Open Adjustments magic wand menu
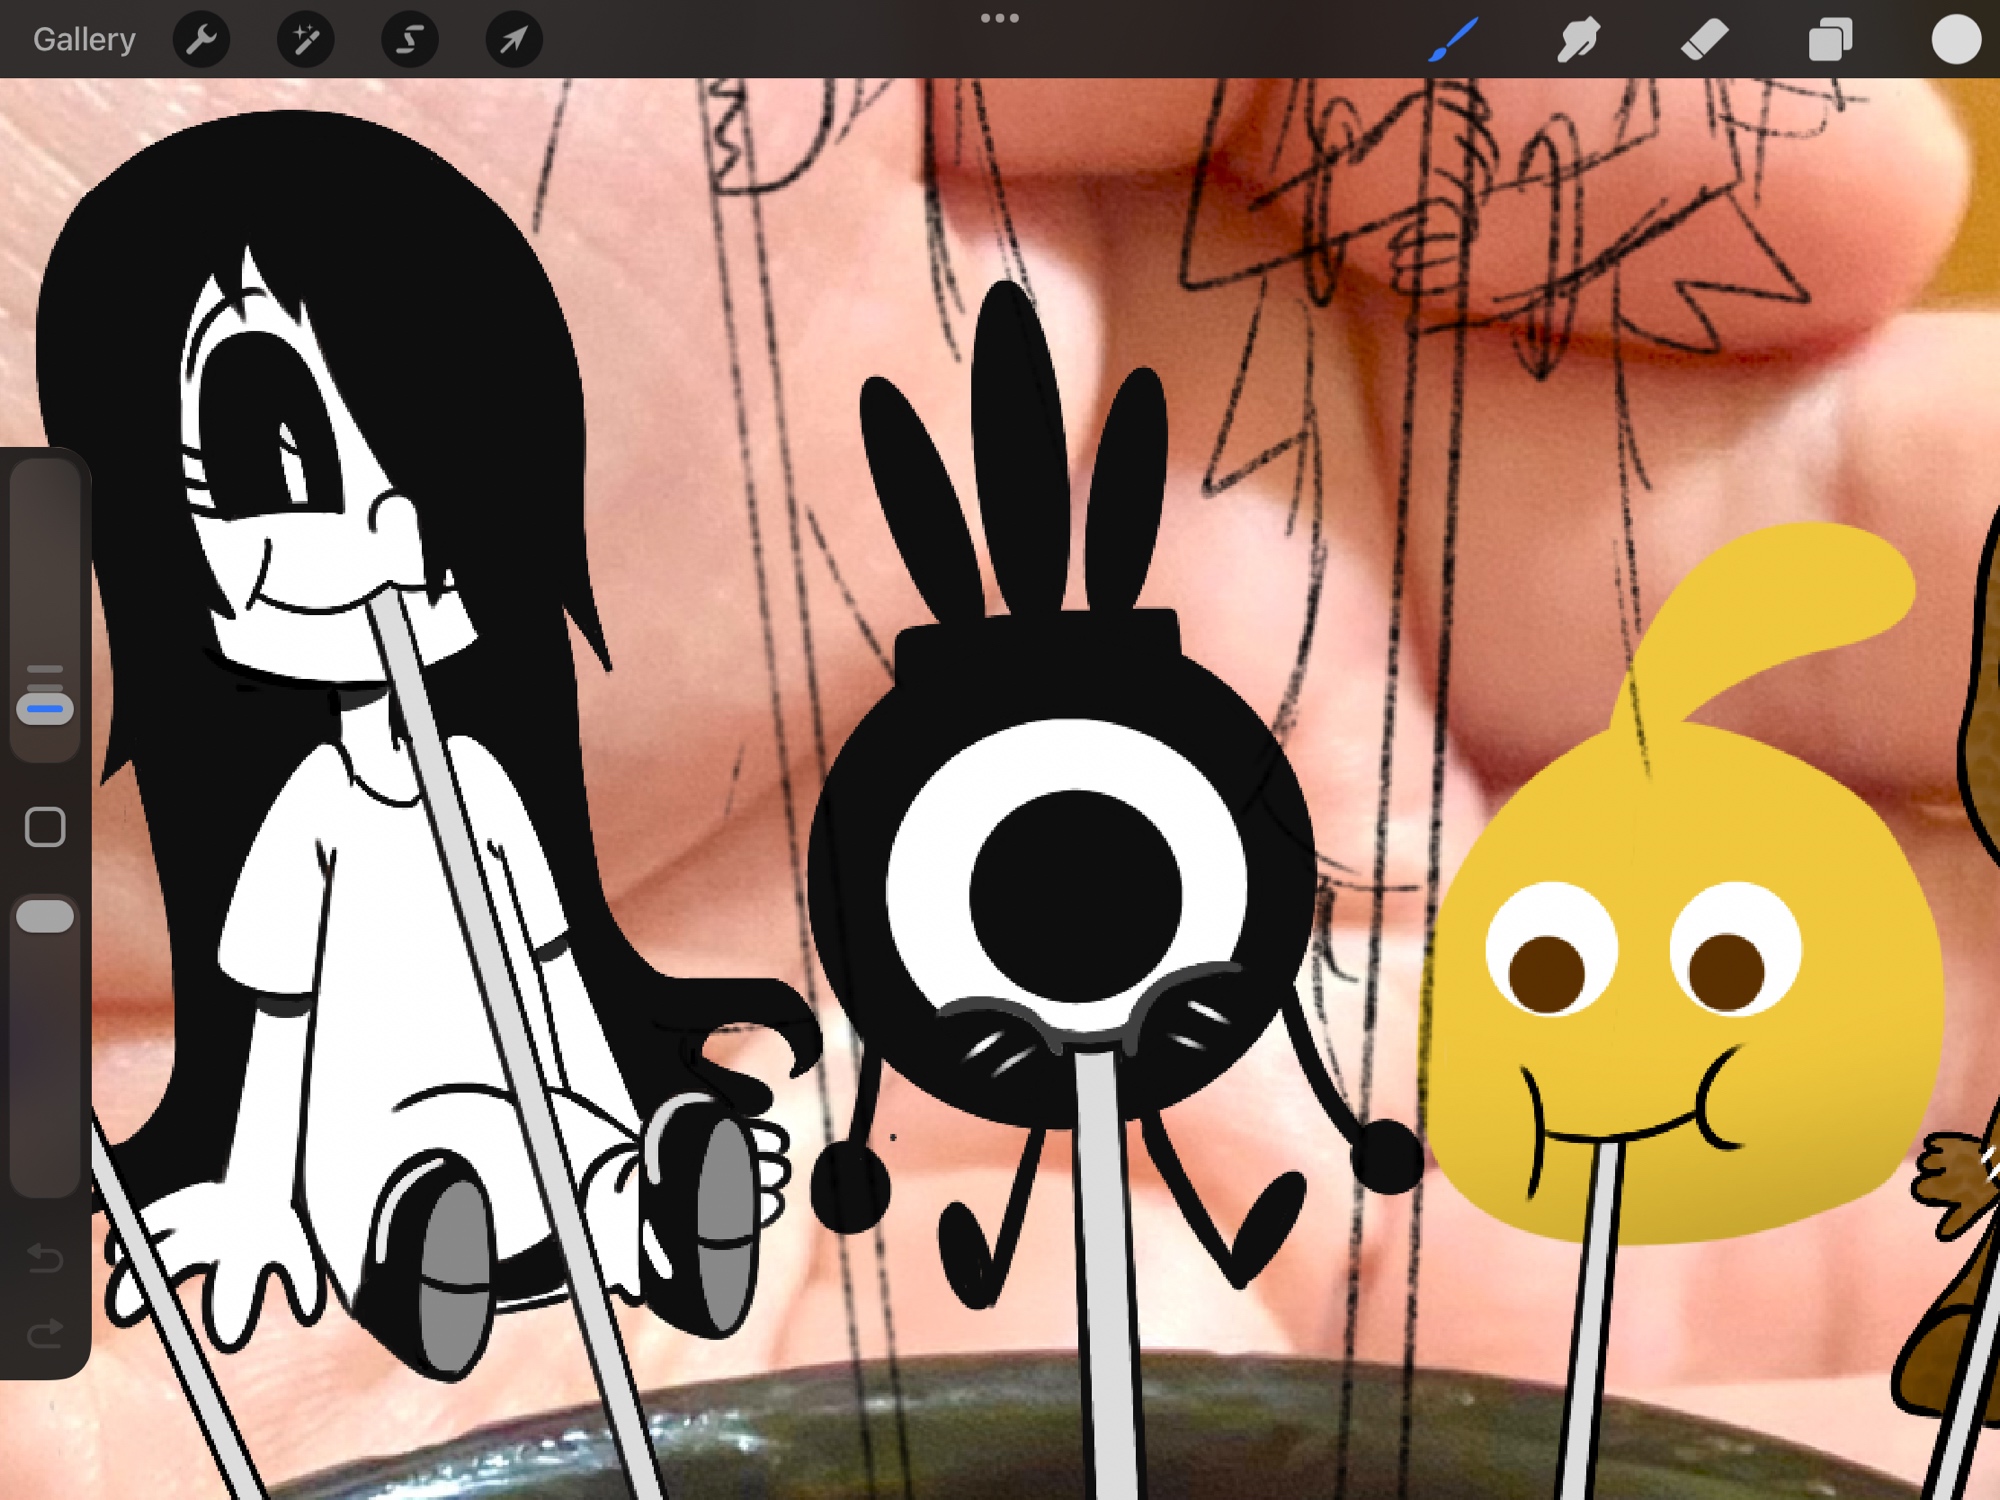 (x=306, y=40)
